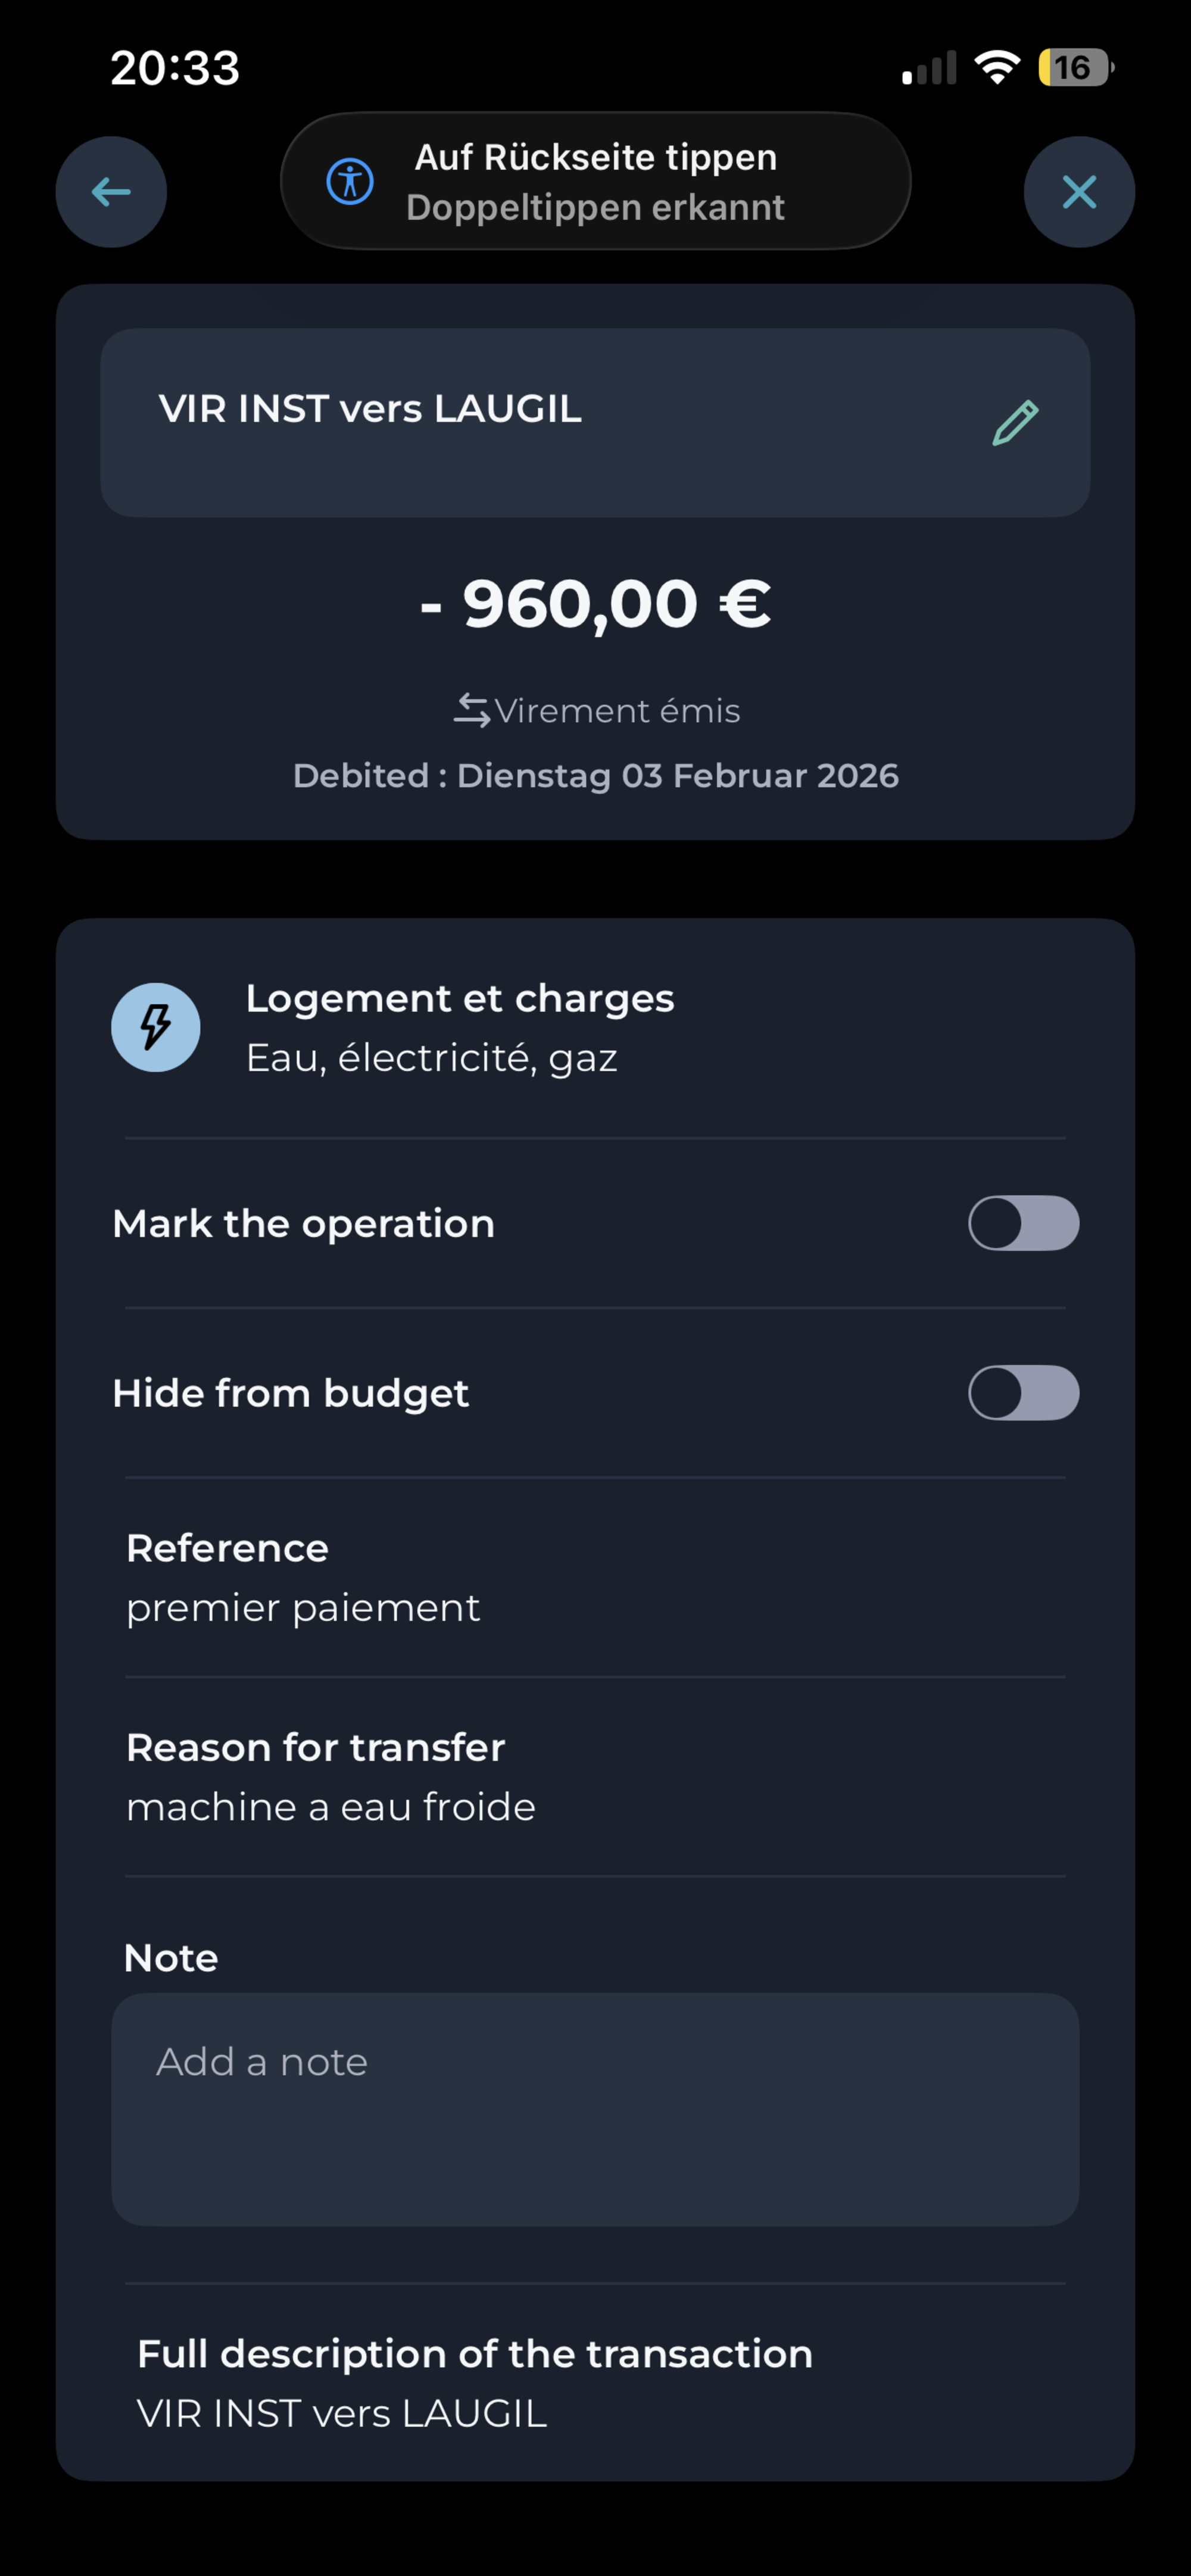The image size is (1191, 2576).
Task: Tap the accessibility icon in the banner
Action: [350, 182]
